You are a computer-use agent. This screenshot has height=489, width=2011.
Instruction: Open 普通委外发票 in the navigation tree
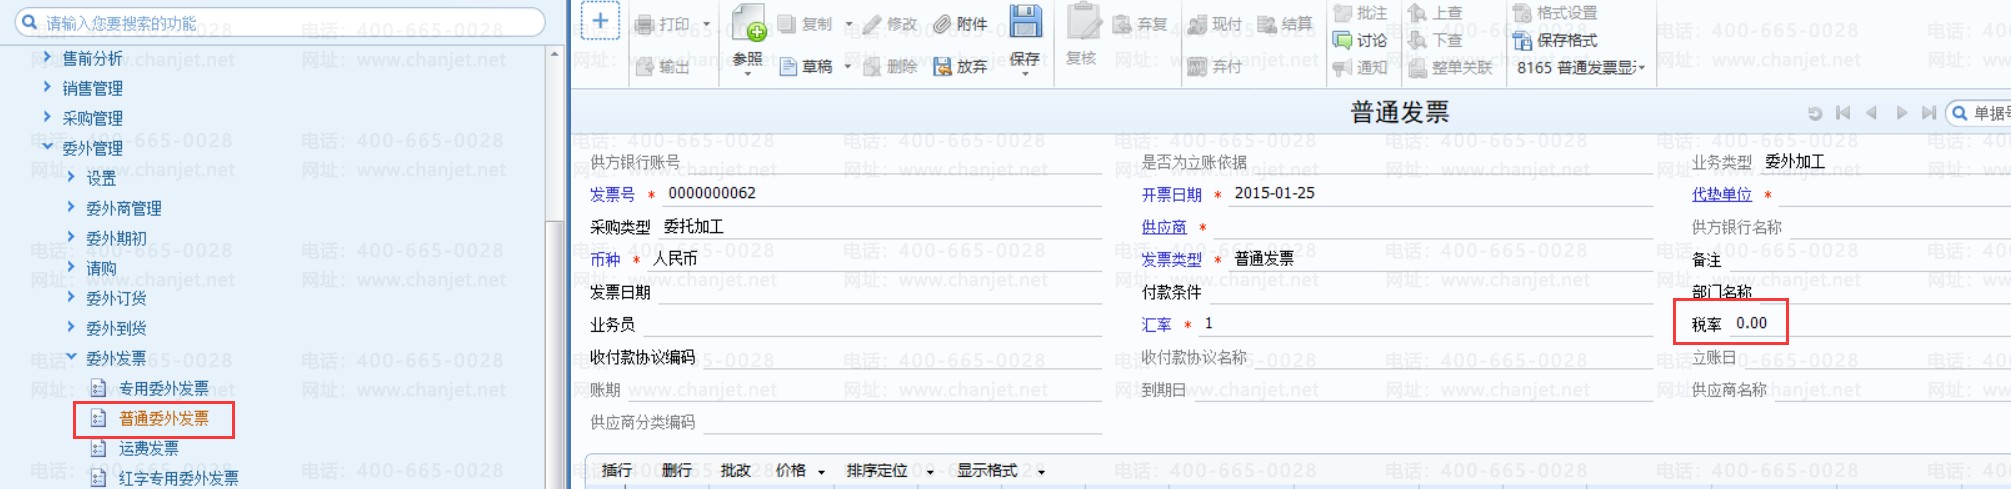pos(163,418)
